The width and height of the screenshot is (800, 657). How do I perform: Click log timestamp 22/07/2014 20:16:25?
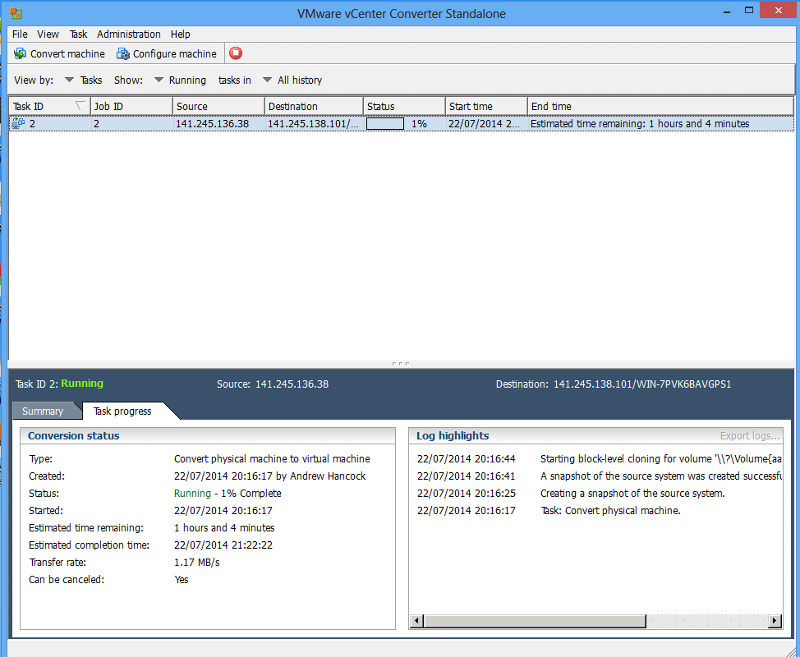466,493
